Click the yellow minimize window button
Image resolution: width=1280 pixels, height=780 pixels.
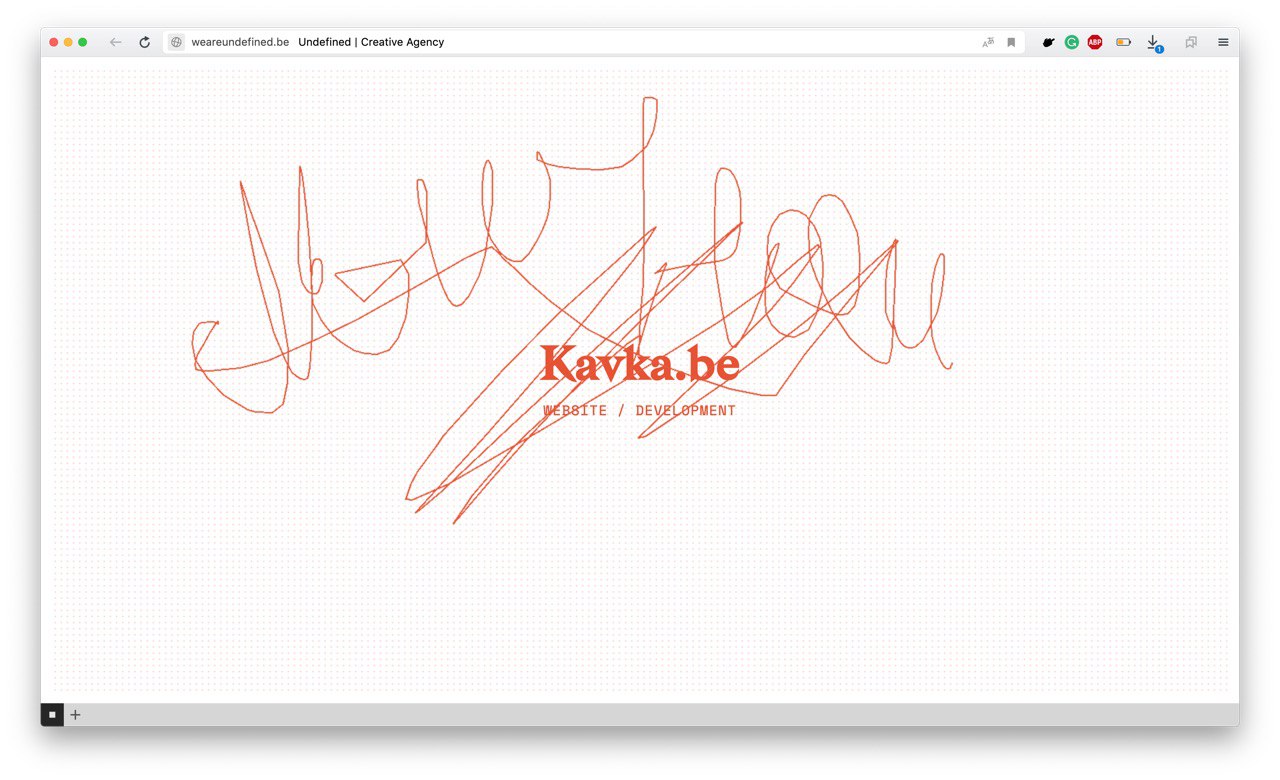(68, 42)
